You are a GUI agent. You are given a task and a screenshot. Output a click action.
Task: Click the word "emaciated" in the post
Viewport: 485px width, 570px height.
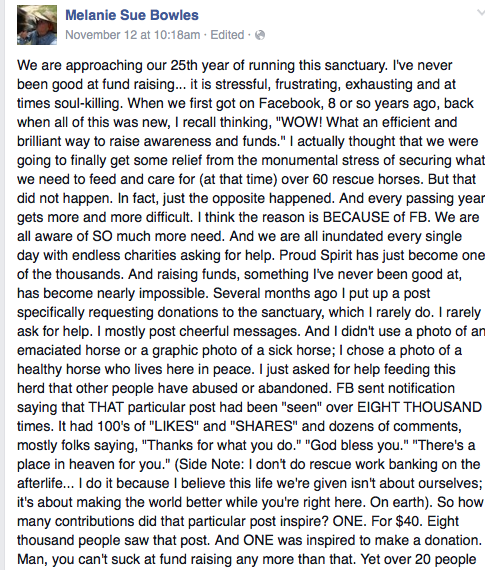pos(49,350)
